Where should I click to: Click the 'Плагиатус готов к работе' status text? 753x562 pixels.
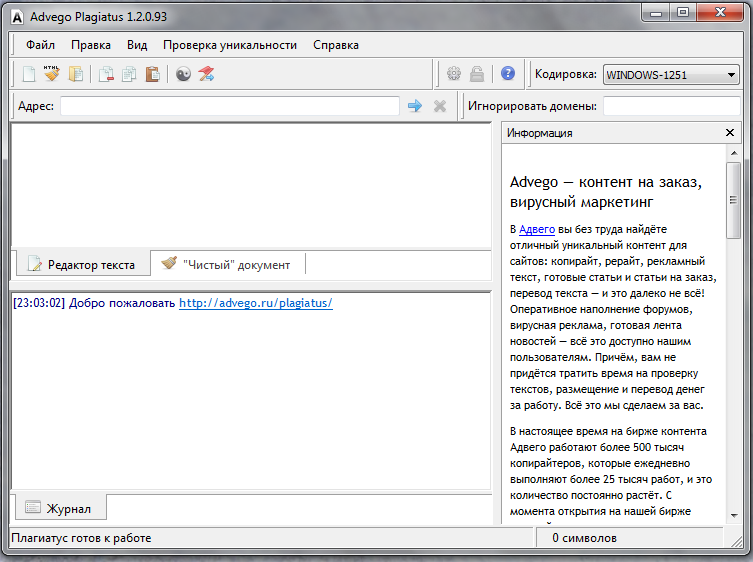coord(81,538)
